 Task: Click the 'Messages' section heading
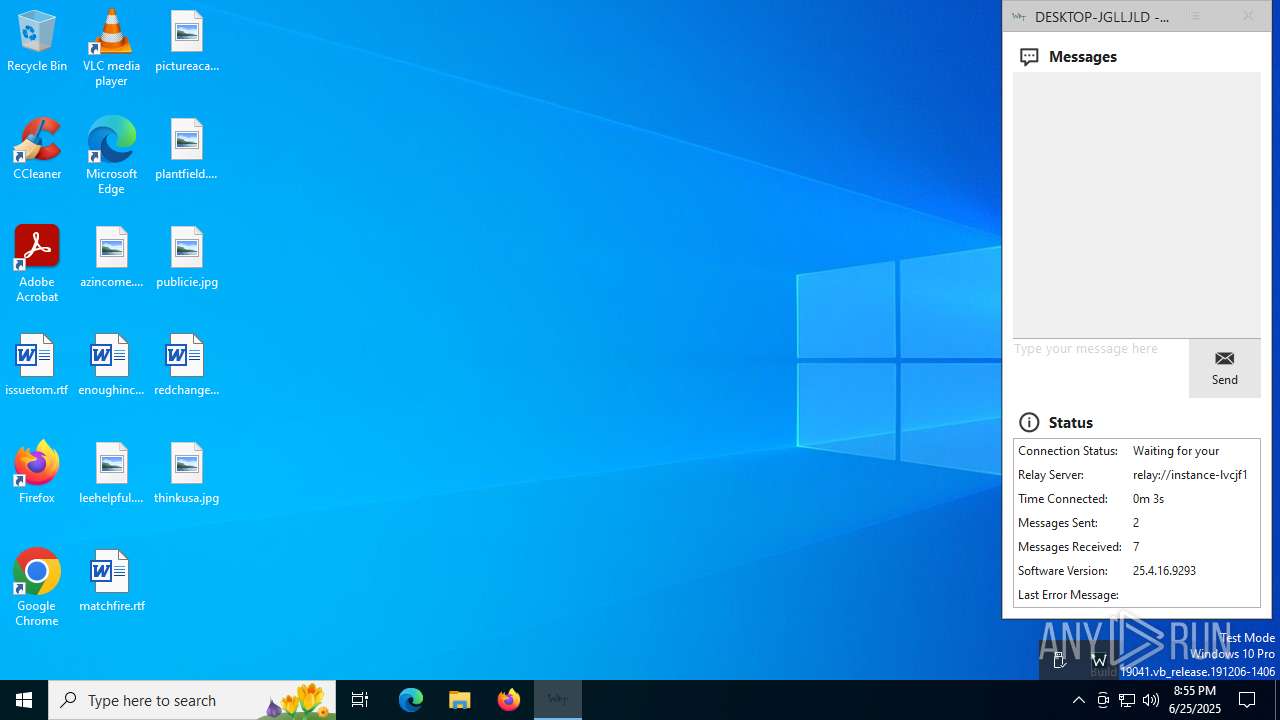[x=1083, y=57]
